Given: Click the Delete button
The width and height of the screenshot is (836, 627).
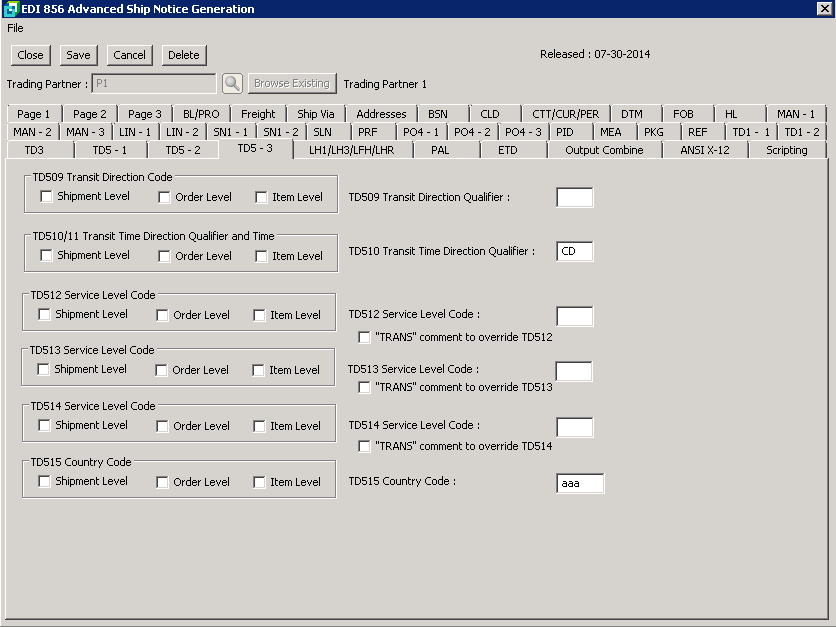Looking at the screenshot, I should pos(183,55).
